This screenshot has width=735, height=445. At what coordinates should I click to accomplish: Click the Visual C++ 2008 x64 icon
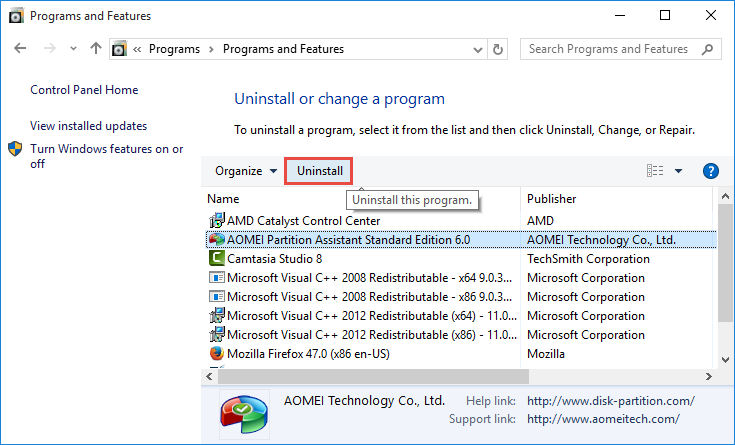coord(217,278)
